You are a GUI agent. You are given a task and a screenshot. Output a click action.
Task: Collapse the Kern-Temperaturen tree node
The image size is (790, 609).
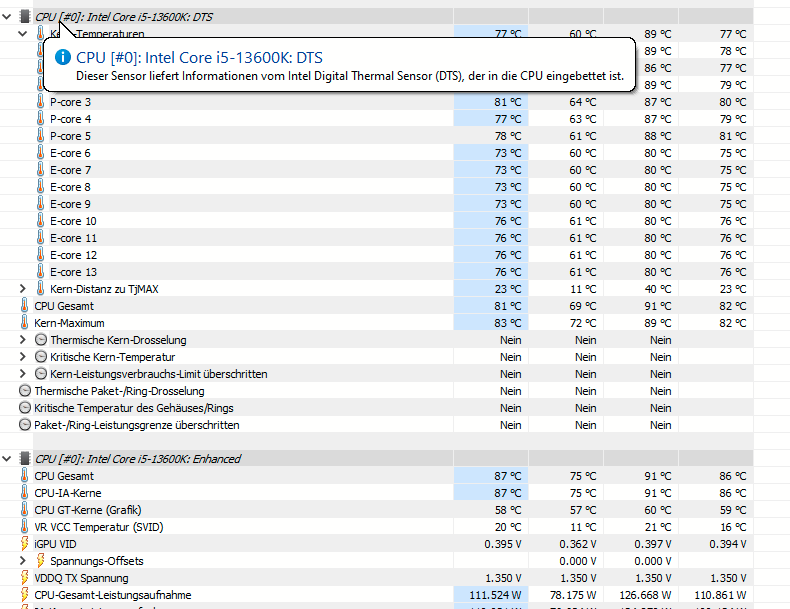[x=23, y=34]
